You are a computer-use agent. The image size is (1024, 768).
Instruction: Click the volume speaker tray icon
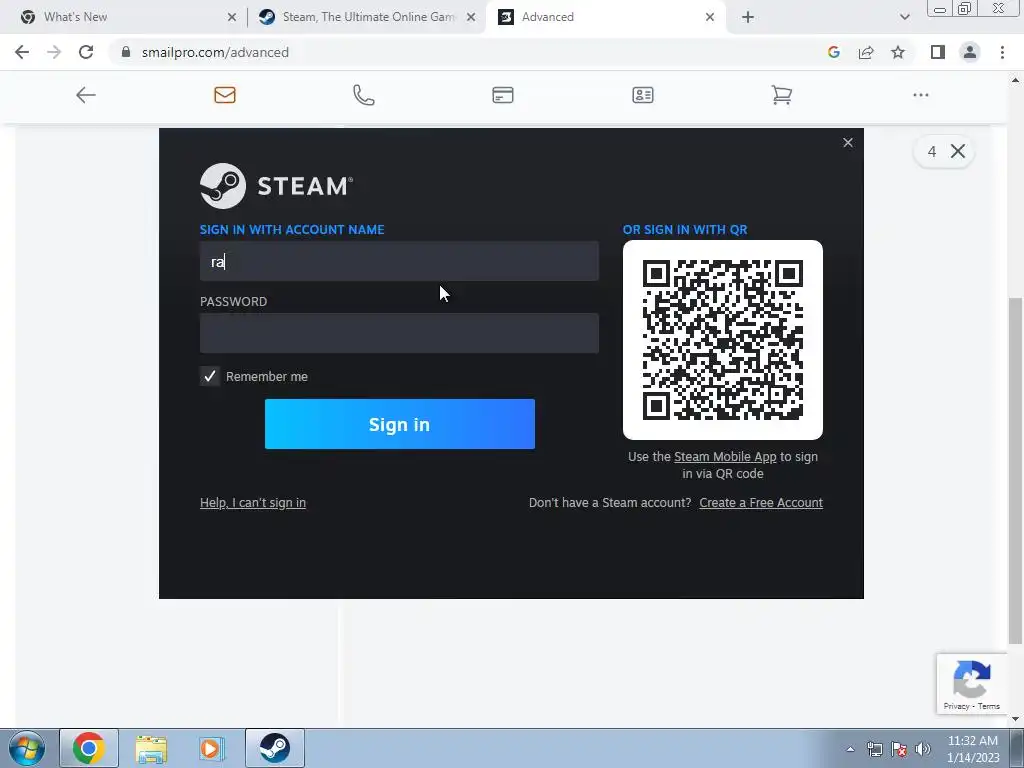point(923,749)
